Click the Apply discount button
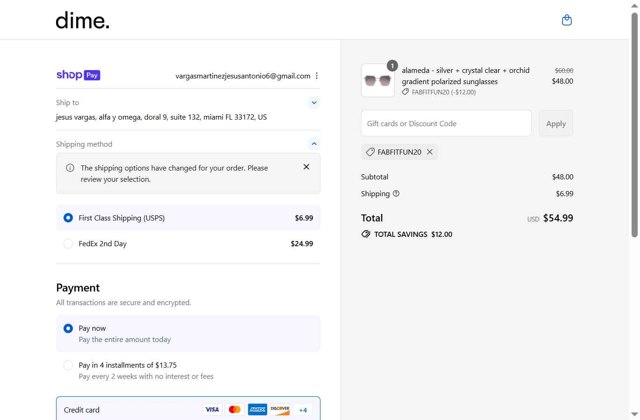The image size is (640, 420). 556,123
